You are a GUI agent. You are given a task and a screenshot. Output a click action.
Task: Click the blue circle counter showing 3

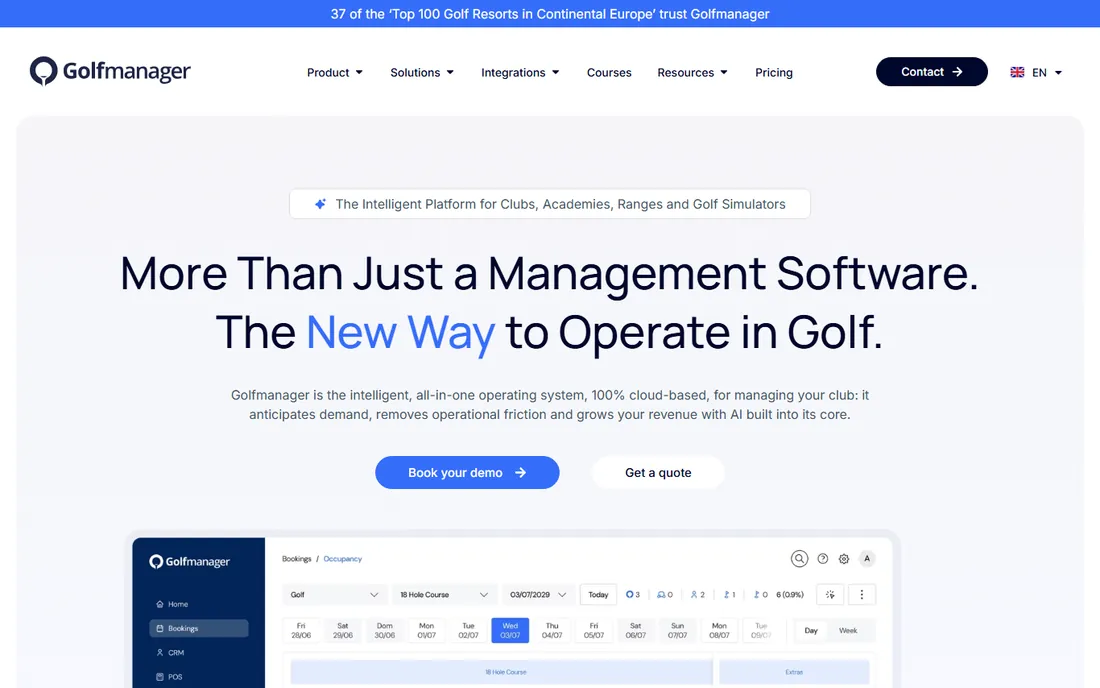tap(633, 595)
